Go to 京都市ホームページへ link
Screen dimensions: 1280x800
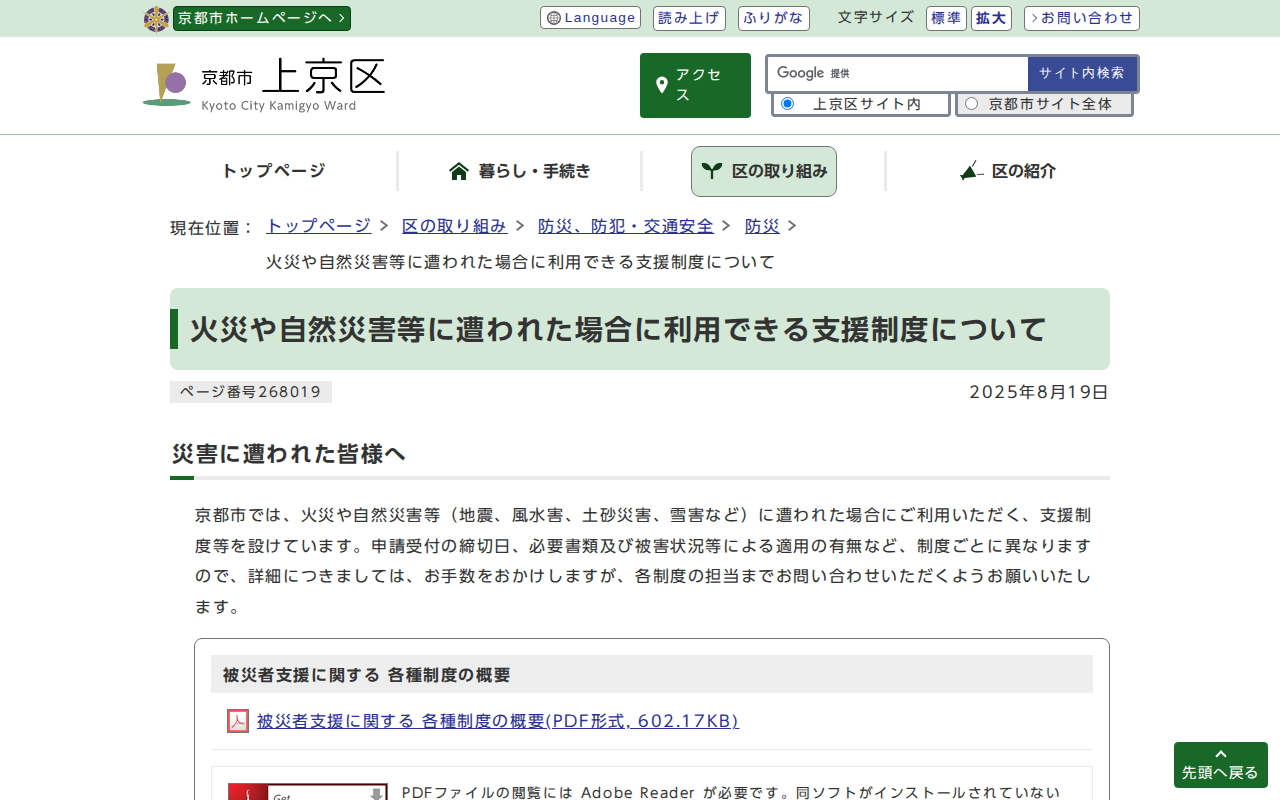coord(262,18)
